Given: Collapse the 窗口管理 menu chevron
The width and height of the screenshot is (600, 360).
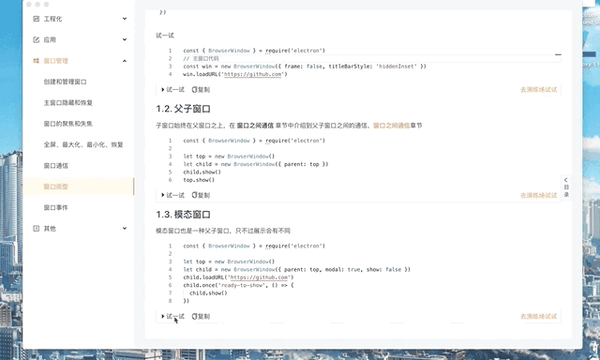Looking at the screenshot, I should [124, 61].
